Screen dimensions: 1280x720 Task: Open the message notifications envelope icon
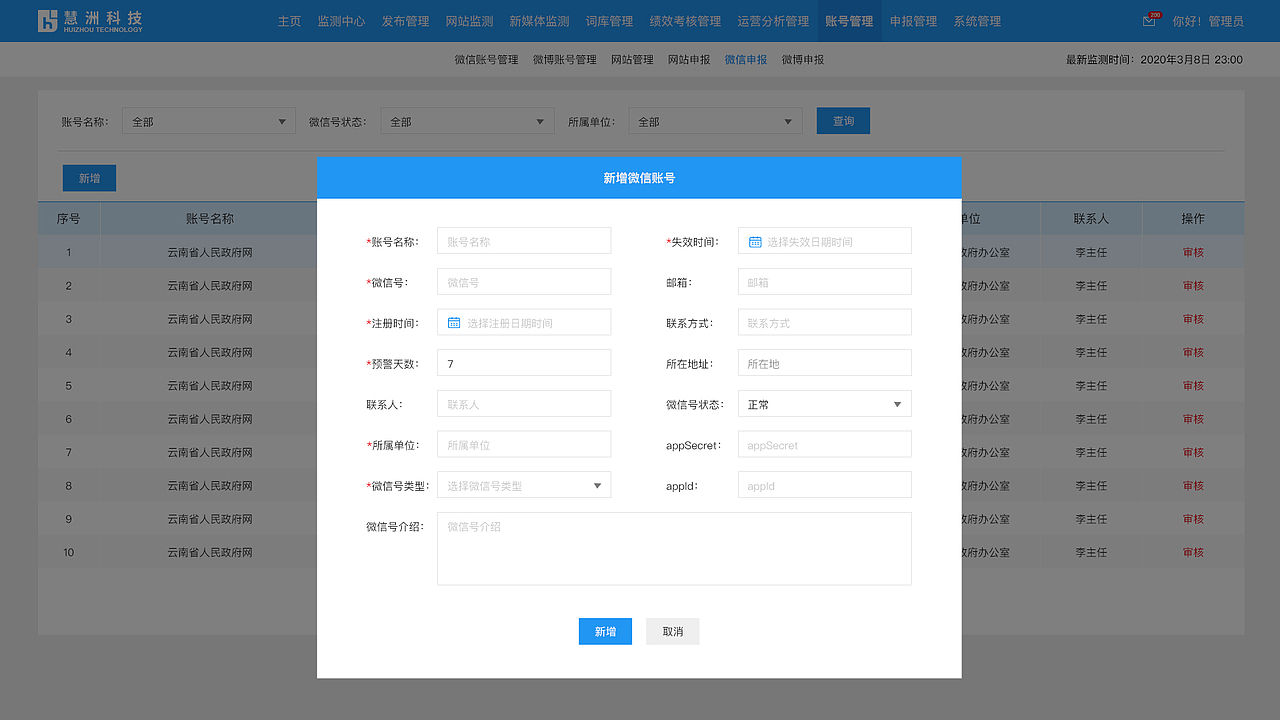click(x=1148, y=20)
